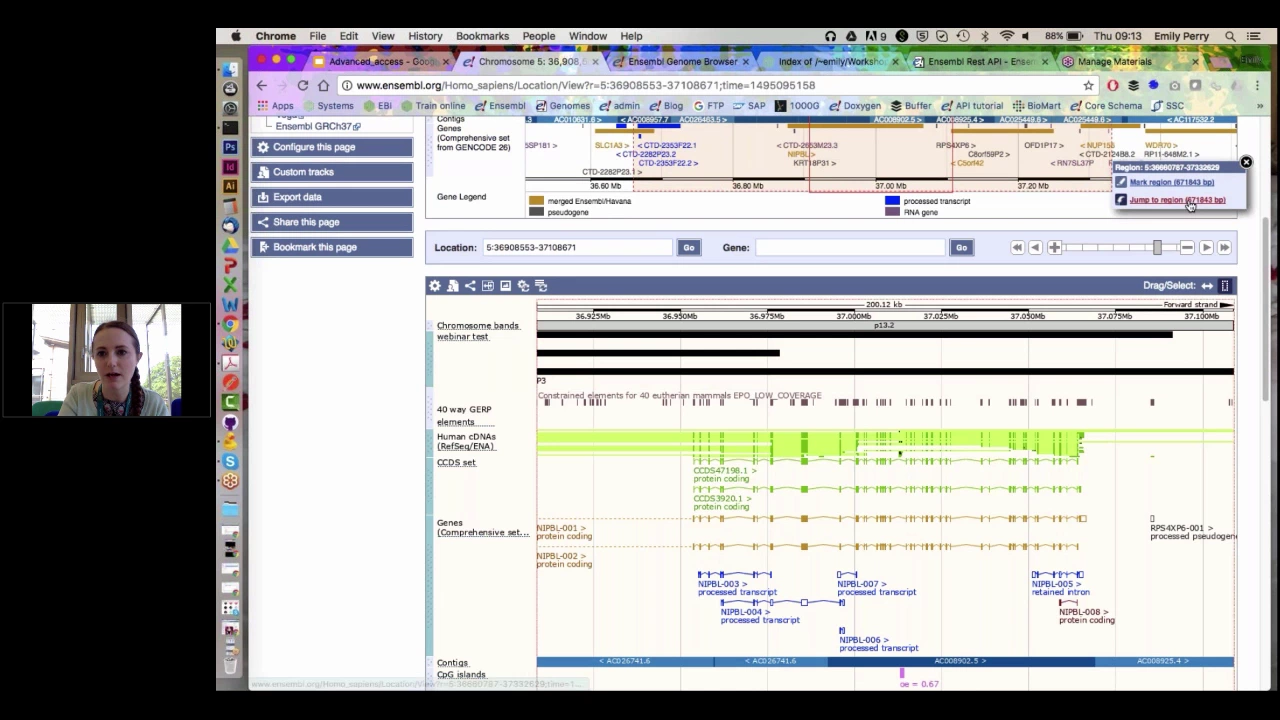Click the export image icon in image toolbar

pyautogui.click(x=506, y=286)
